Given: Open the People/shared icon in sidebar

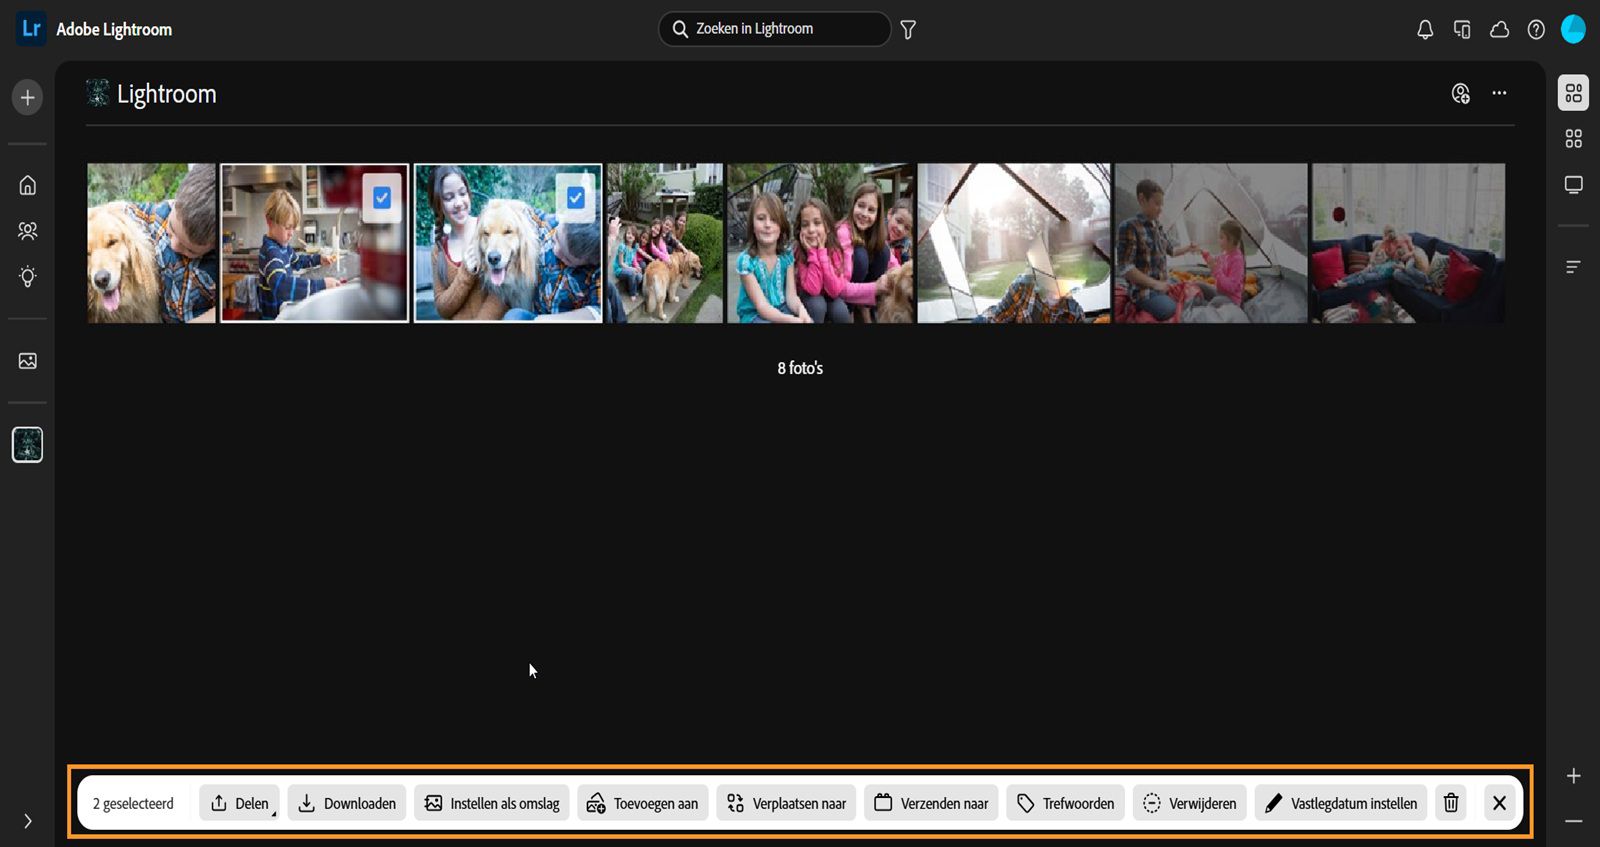Looking at the screenshot, I should 28,231.
